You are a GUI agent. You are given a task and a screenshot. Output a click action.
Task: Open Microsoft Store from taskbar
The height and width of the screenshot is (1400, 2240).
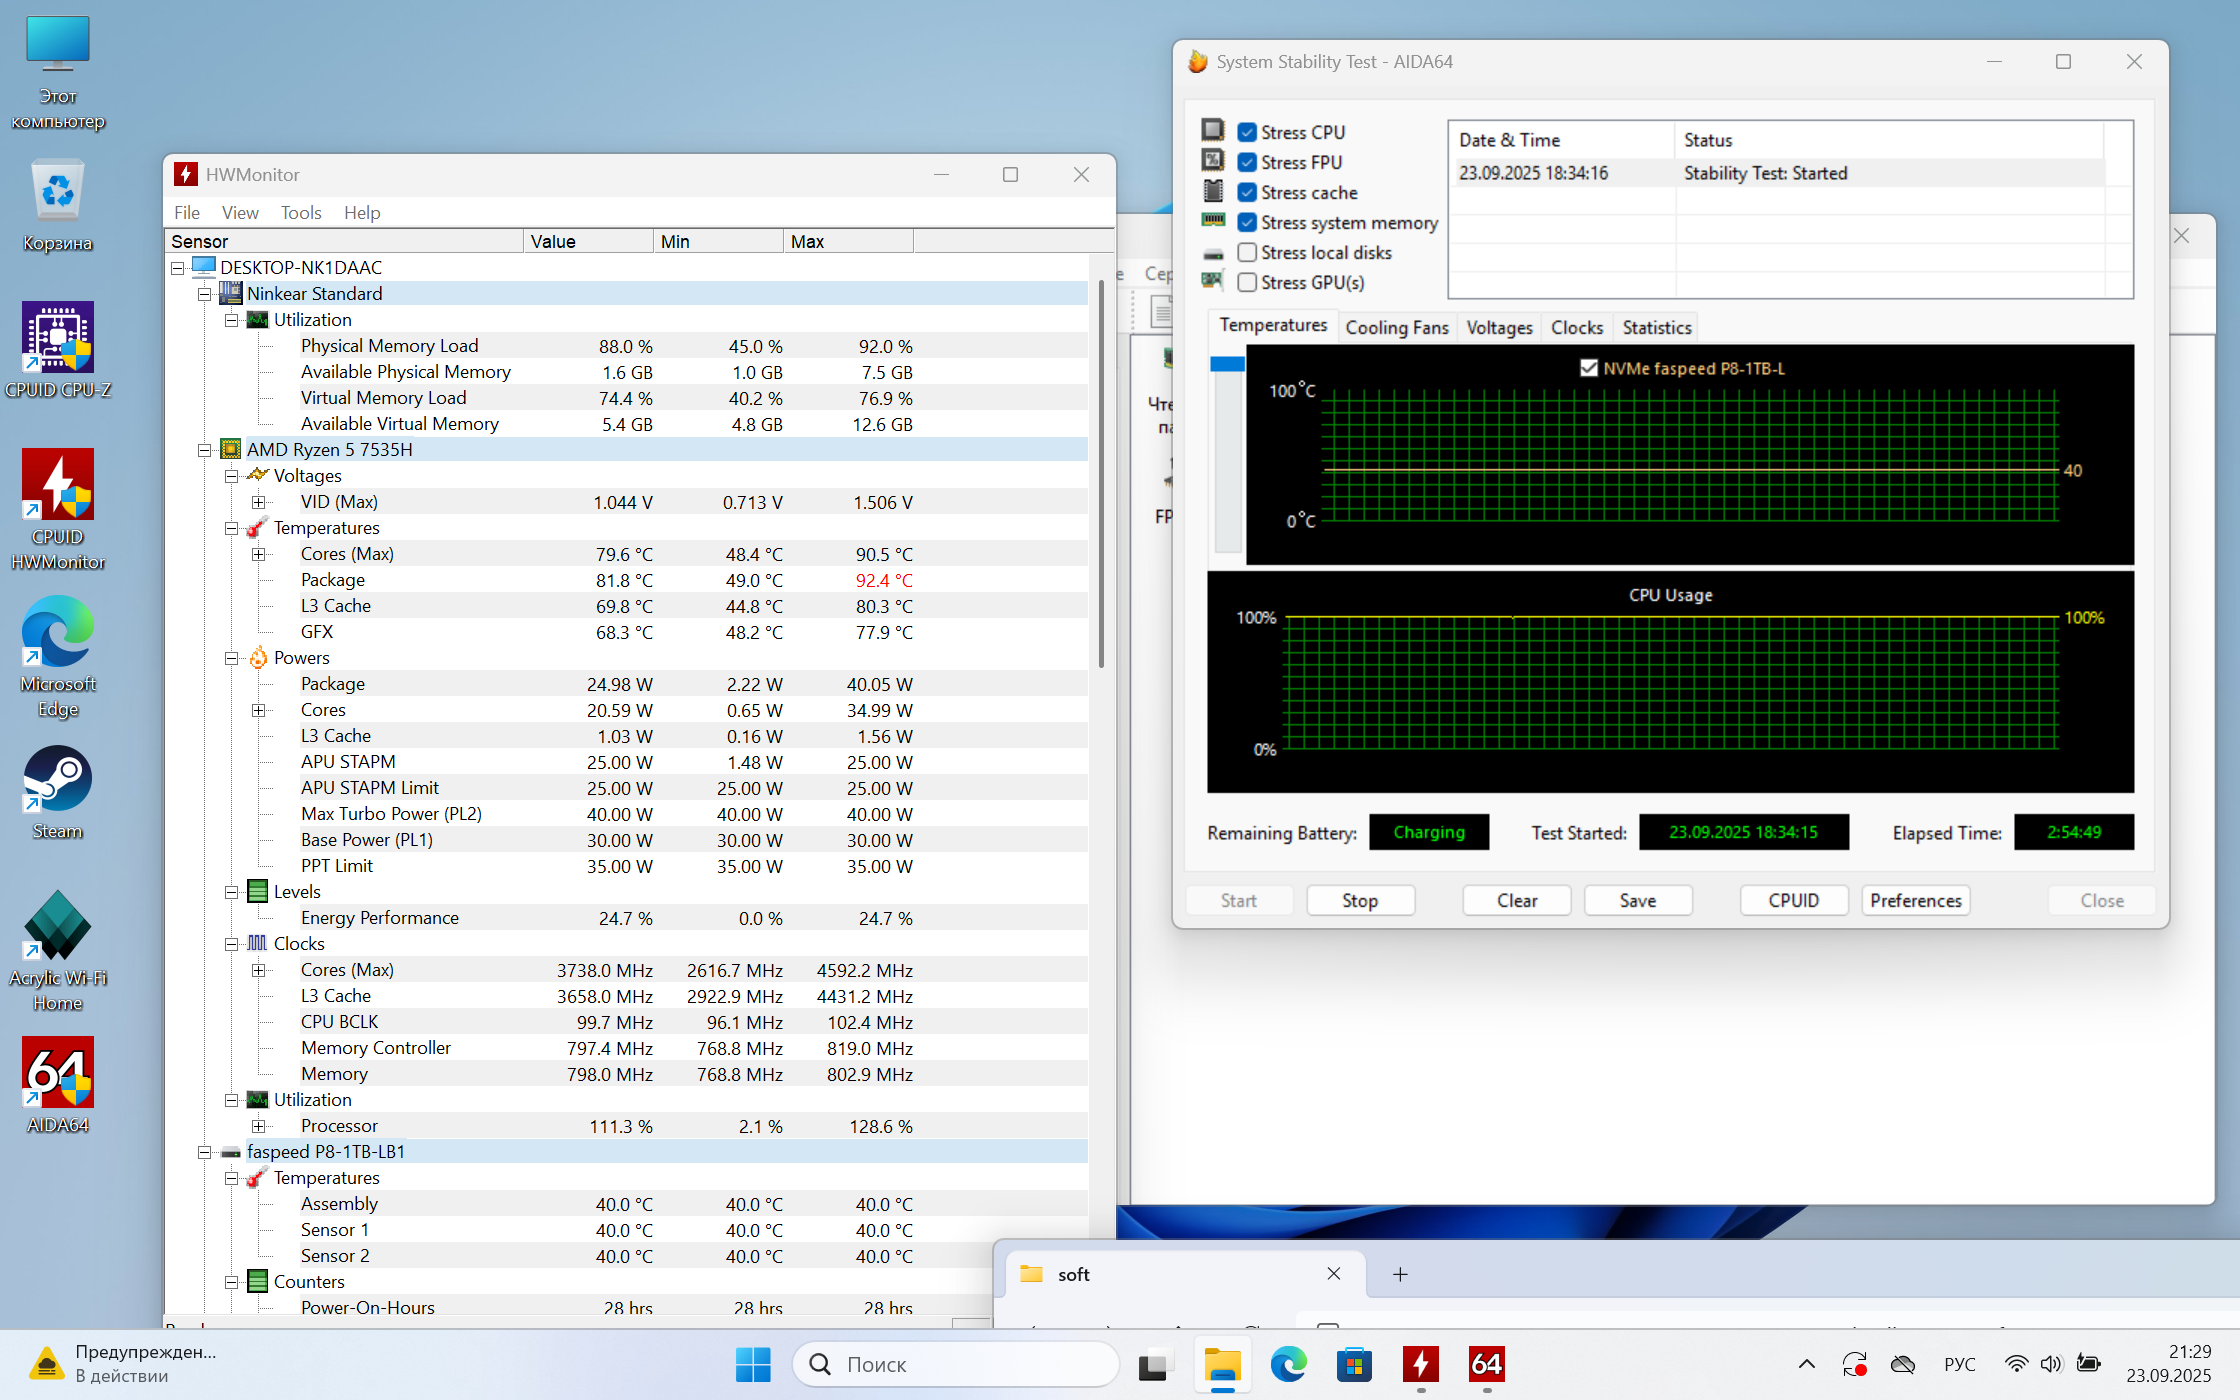(x=1354, y=1364)
